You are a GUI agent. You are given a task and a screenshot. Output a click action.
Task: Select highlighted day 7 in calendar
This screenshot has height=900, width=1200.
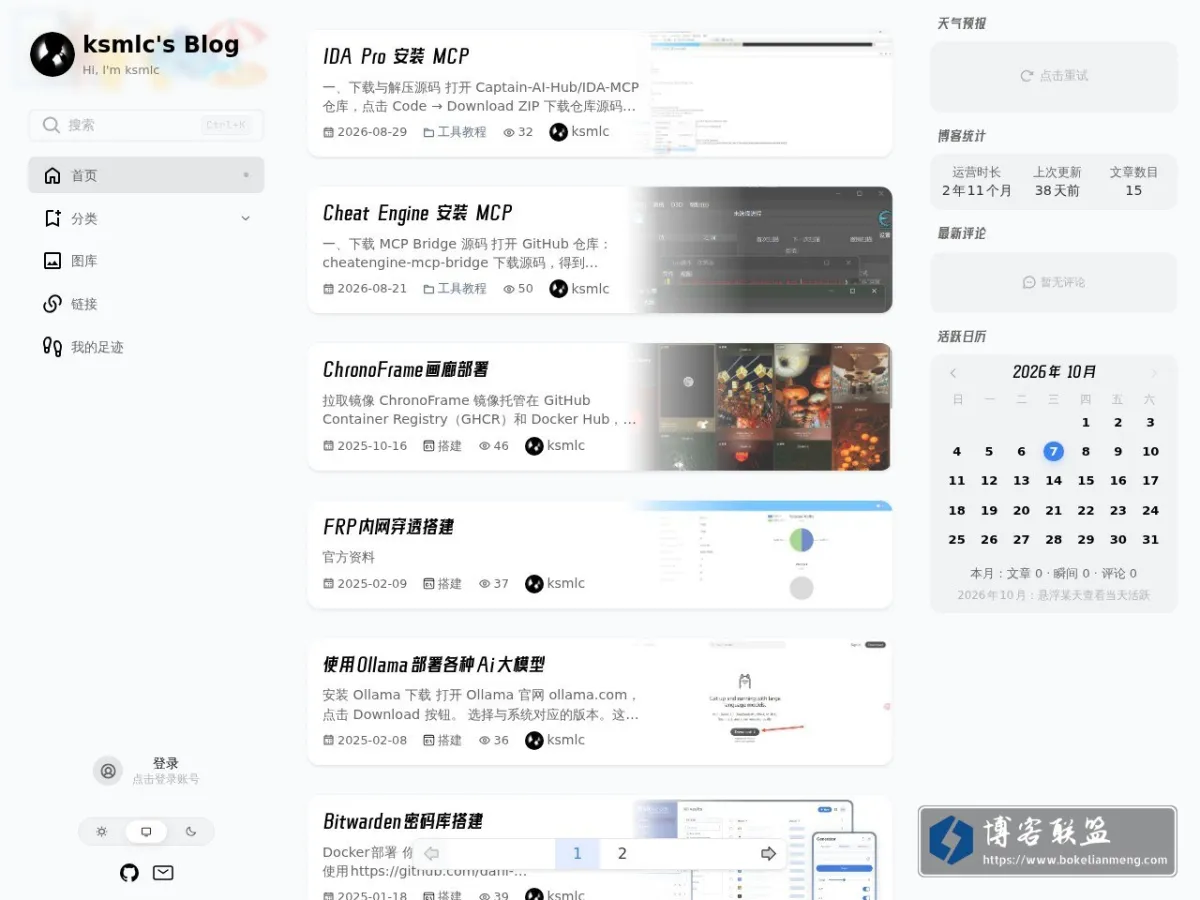[x=1054, y=452]
